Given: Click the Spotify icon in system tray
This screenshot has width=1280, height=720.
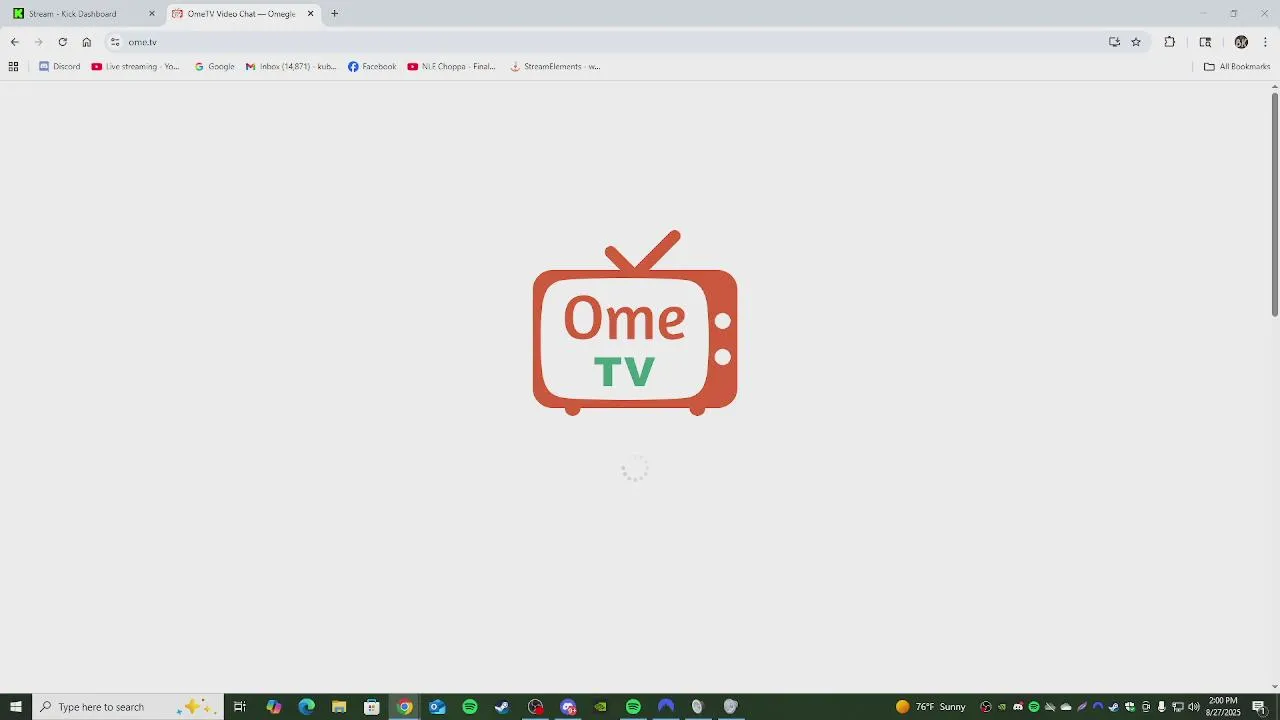Looking at the screenshot, I should pos(1034,707).
